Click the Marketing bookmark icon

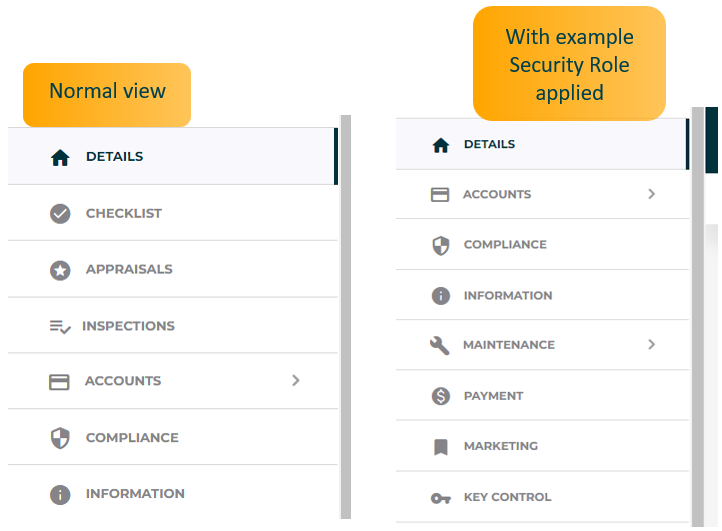click(x=440, y=447)
